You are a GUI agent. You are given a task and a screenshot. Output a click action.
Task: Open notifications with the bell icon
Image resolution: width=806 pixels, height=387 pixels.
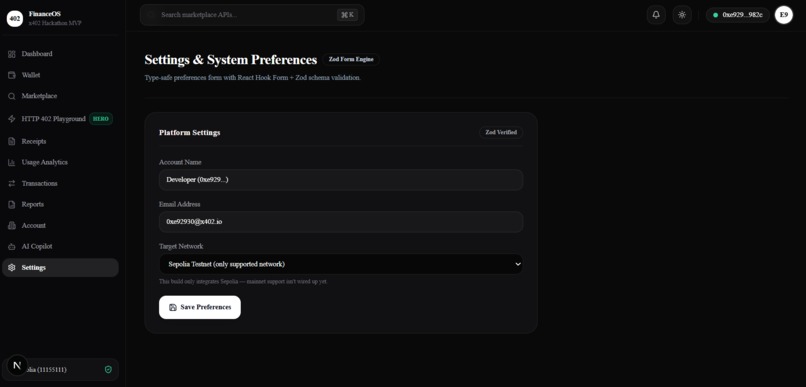coord(656,15)
